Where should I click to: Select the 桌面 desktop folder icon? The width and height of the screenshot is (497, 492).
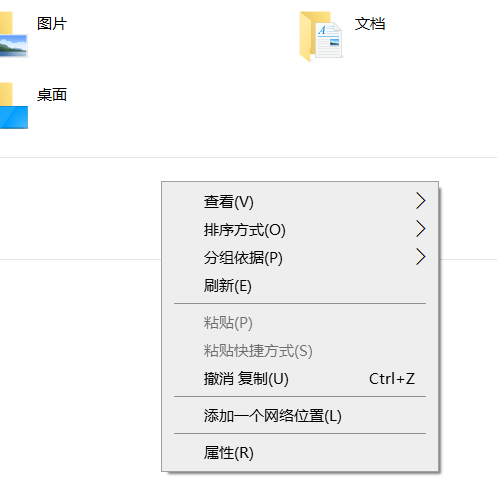coord(13,106)
